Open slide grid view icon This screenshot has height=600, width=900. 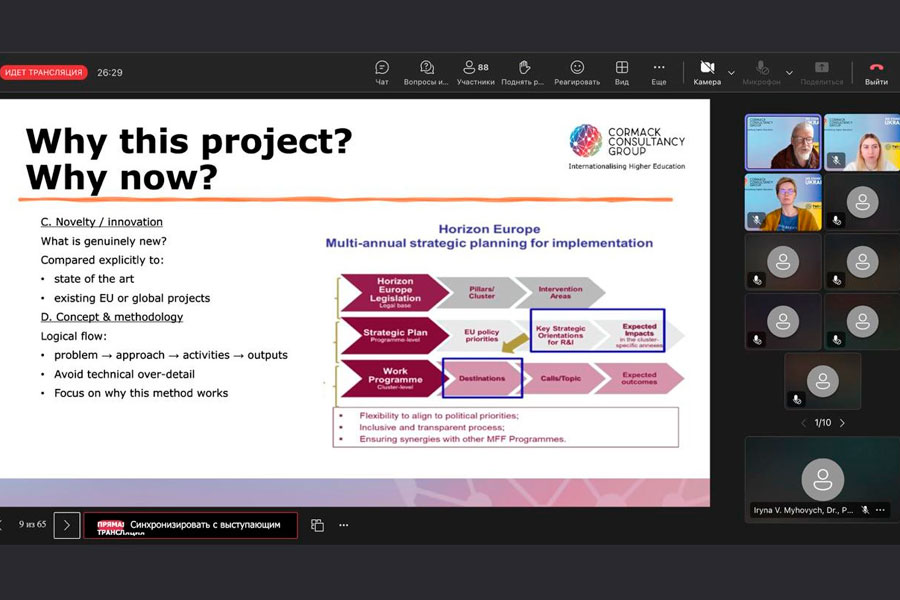[317, 525]
